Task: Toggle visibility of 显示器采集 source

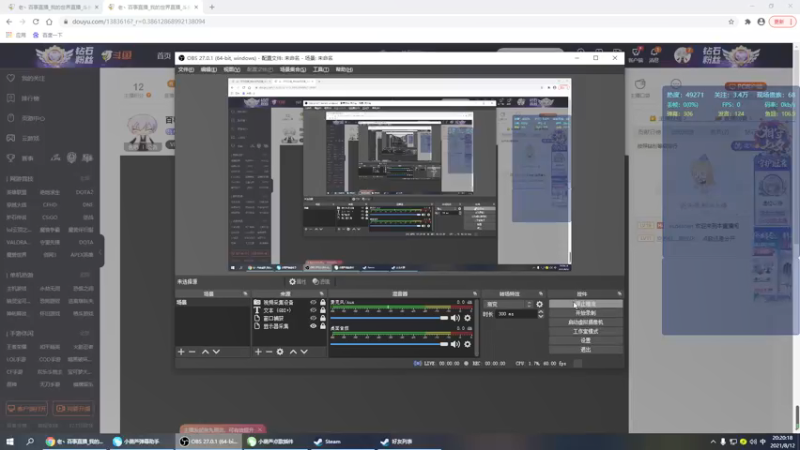Action: 313,326
